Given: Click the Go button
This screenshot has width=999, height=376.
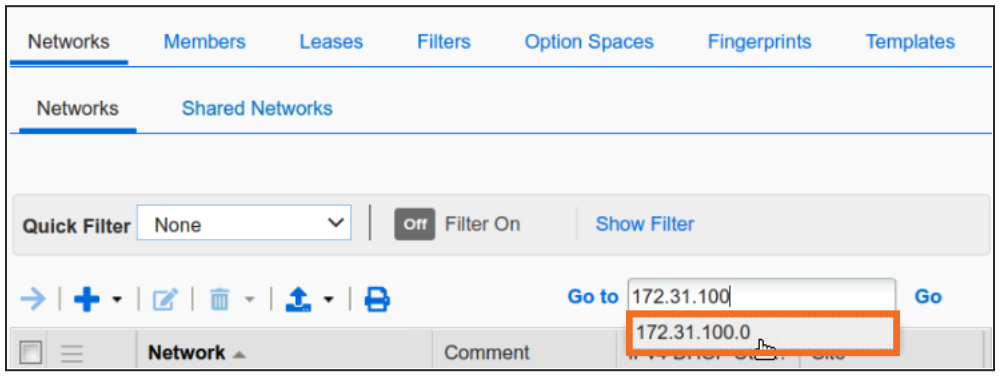Looking at the screenshot, I should click(928, 297).
